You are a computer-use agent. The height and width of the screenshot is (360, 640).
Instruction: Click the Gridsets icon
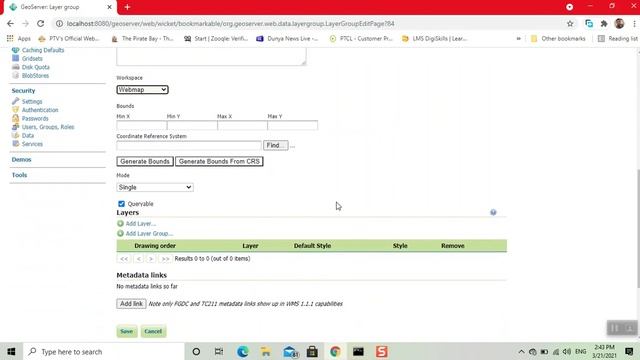[x=16, y=59]
